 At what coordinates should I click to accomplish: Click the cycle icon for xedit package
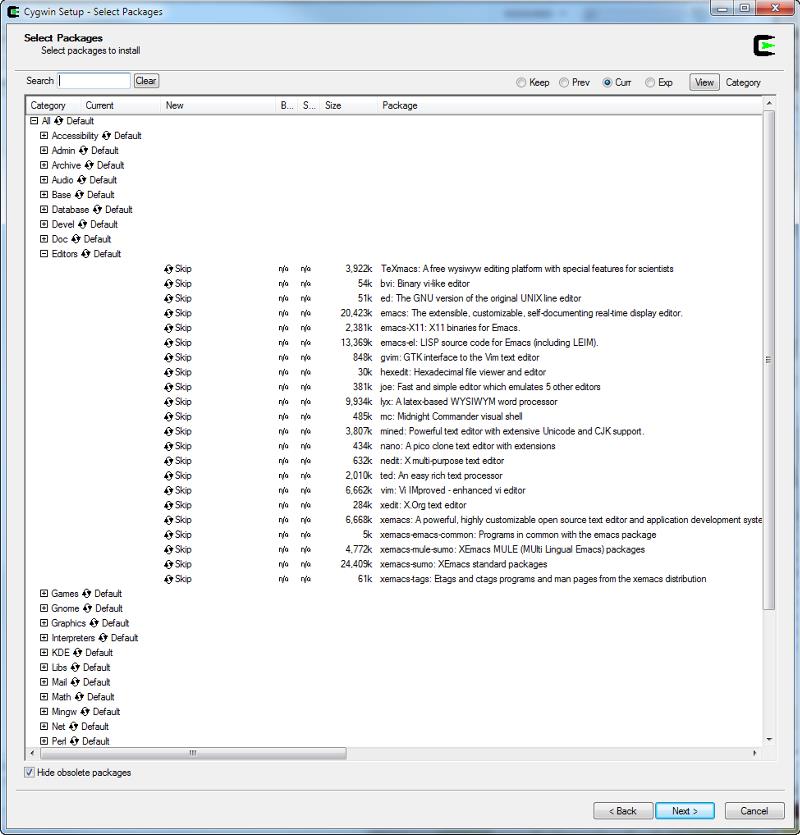[x=168, y=505]
